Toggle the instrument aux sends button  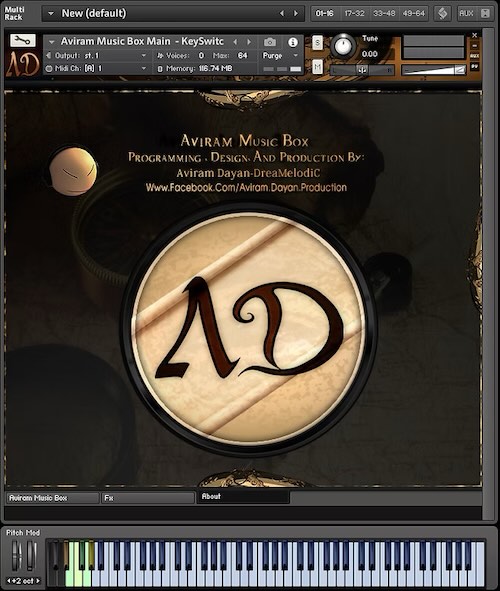pos(474,56)
